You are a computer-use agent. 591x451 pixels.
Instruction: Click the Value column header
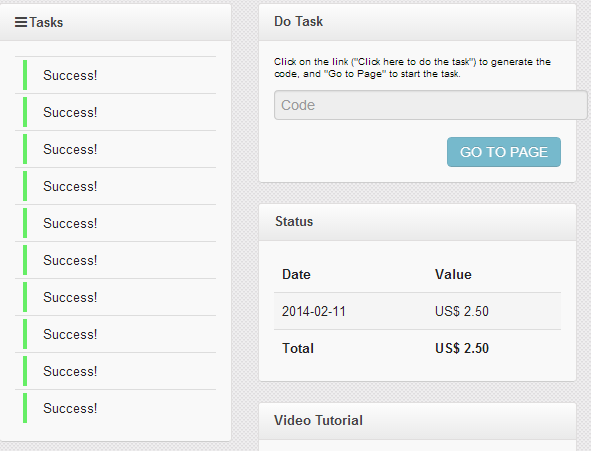453,274
